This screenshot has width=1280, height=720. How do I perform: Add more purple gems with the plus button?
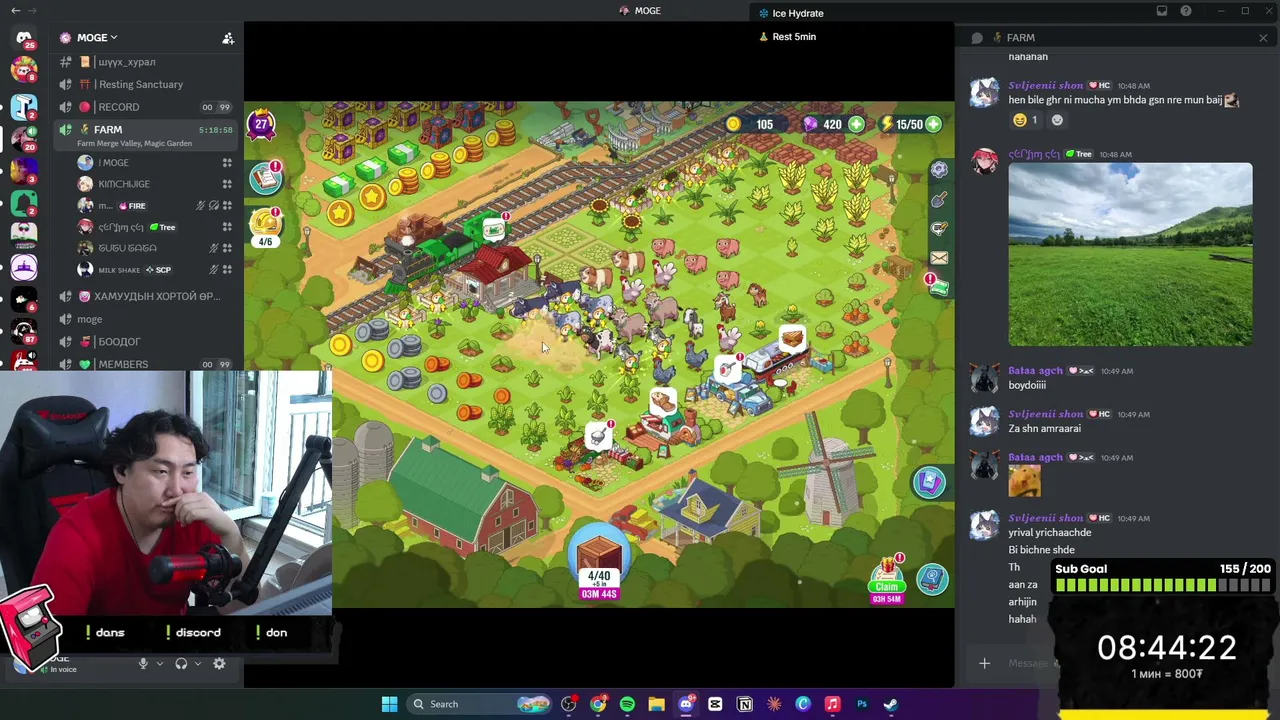point(857,124)
